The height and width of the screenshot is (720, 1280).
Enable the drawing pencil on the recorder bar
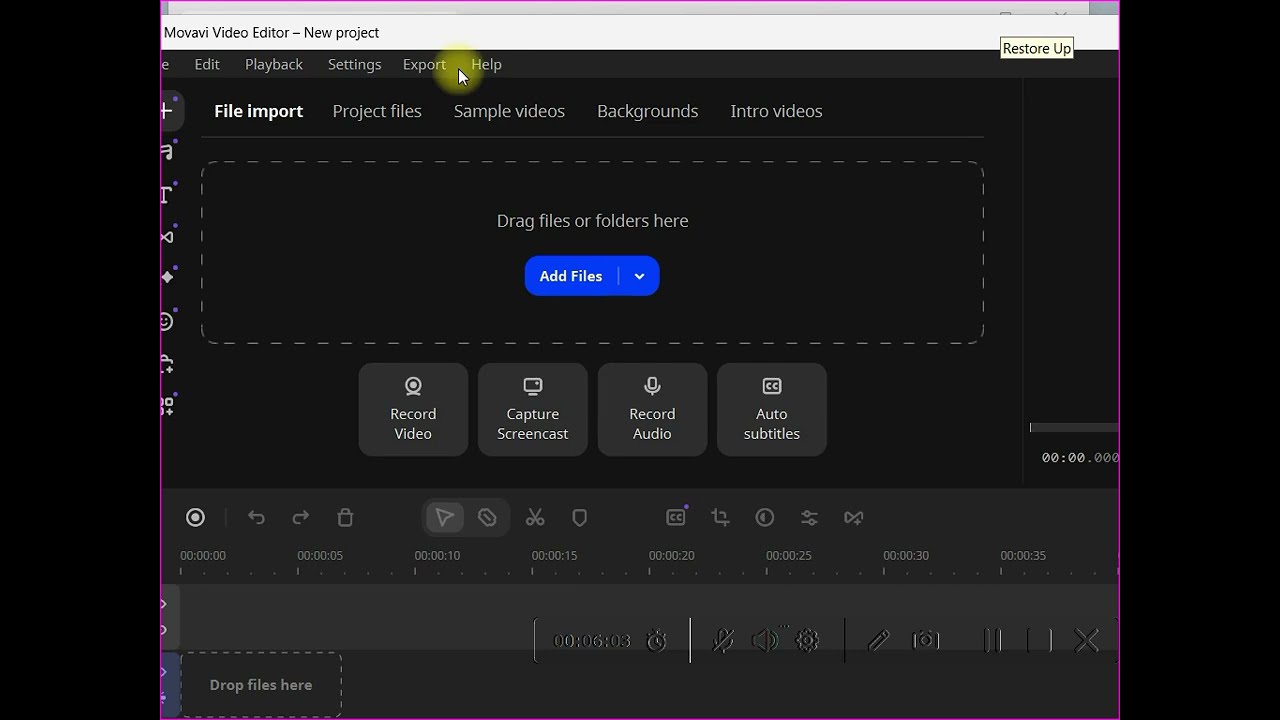pos(878,641)
